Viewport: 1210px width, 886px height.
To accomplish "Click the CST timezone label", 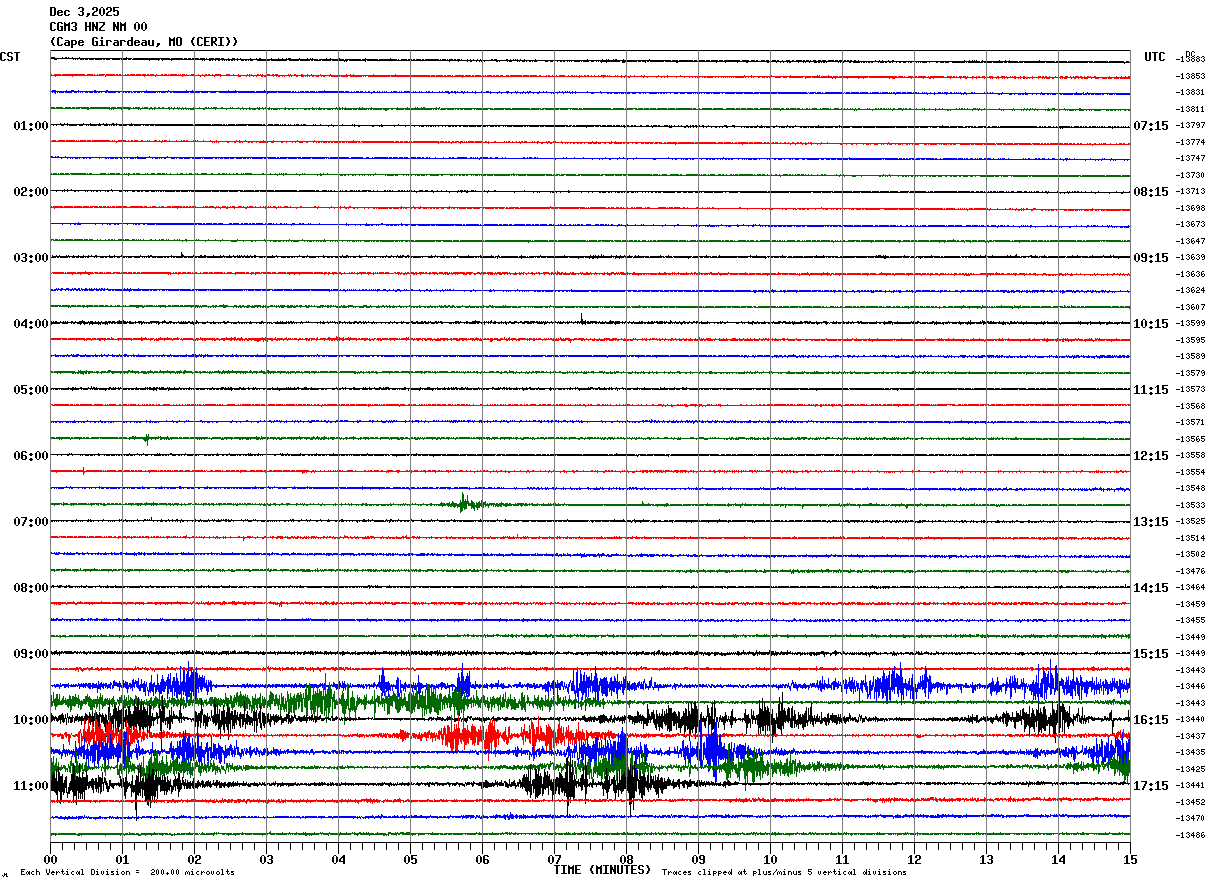I will (x=10, y=57).
